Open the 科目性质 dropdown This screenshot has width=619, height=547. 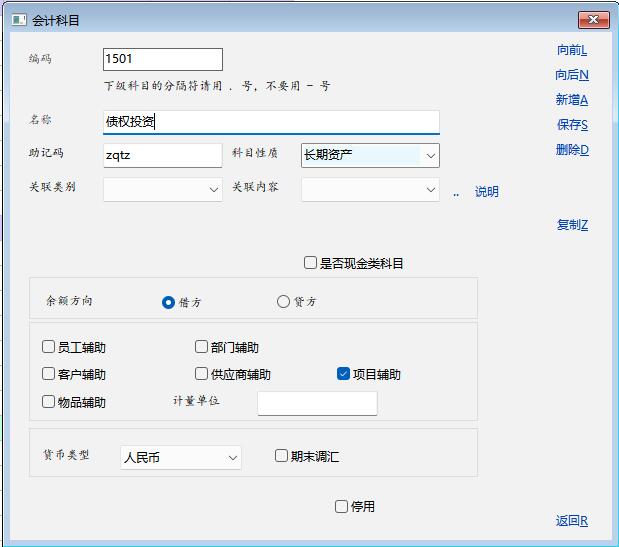(430, 156)
